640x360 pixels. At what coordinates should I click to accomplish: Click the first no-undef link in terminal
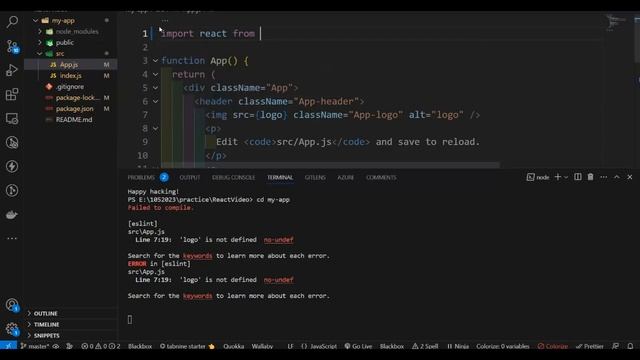point(278,240)
